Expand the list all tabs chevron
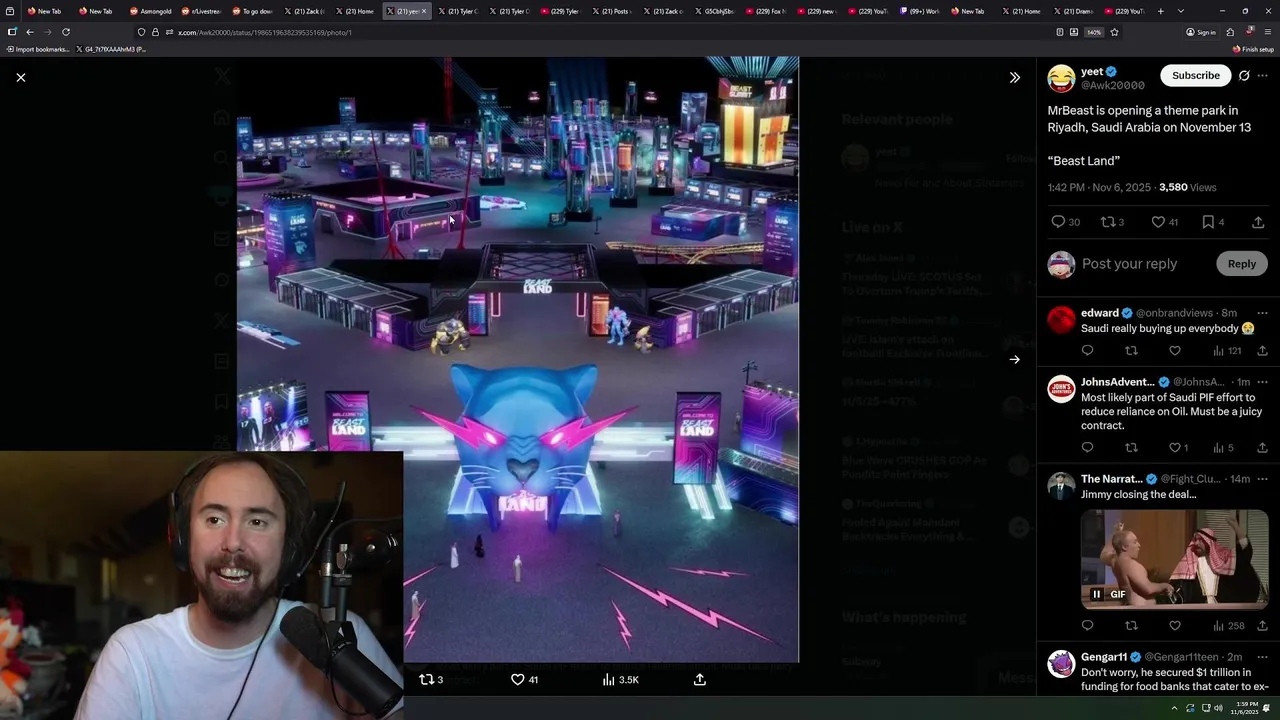 1181,11
